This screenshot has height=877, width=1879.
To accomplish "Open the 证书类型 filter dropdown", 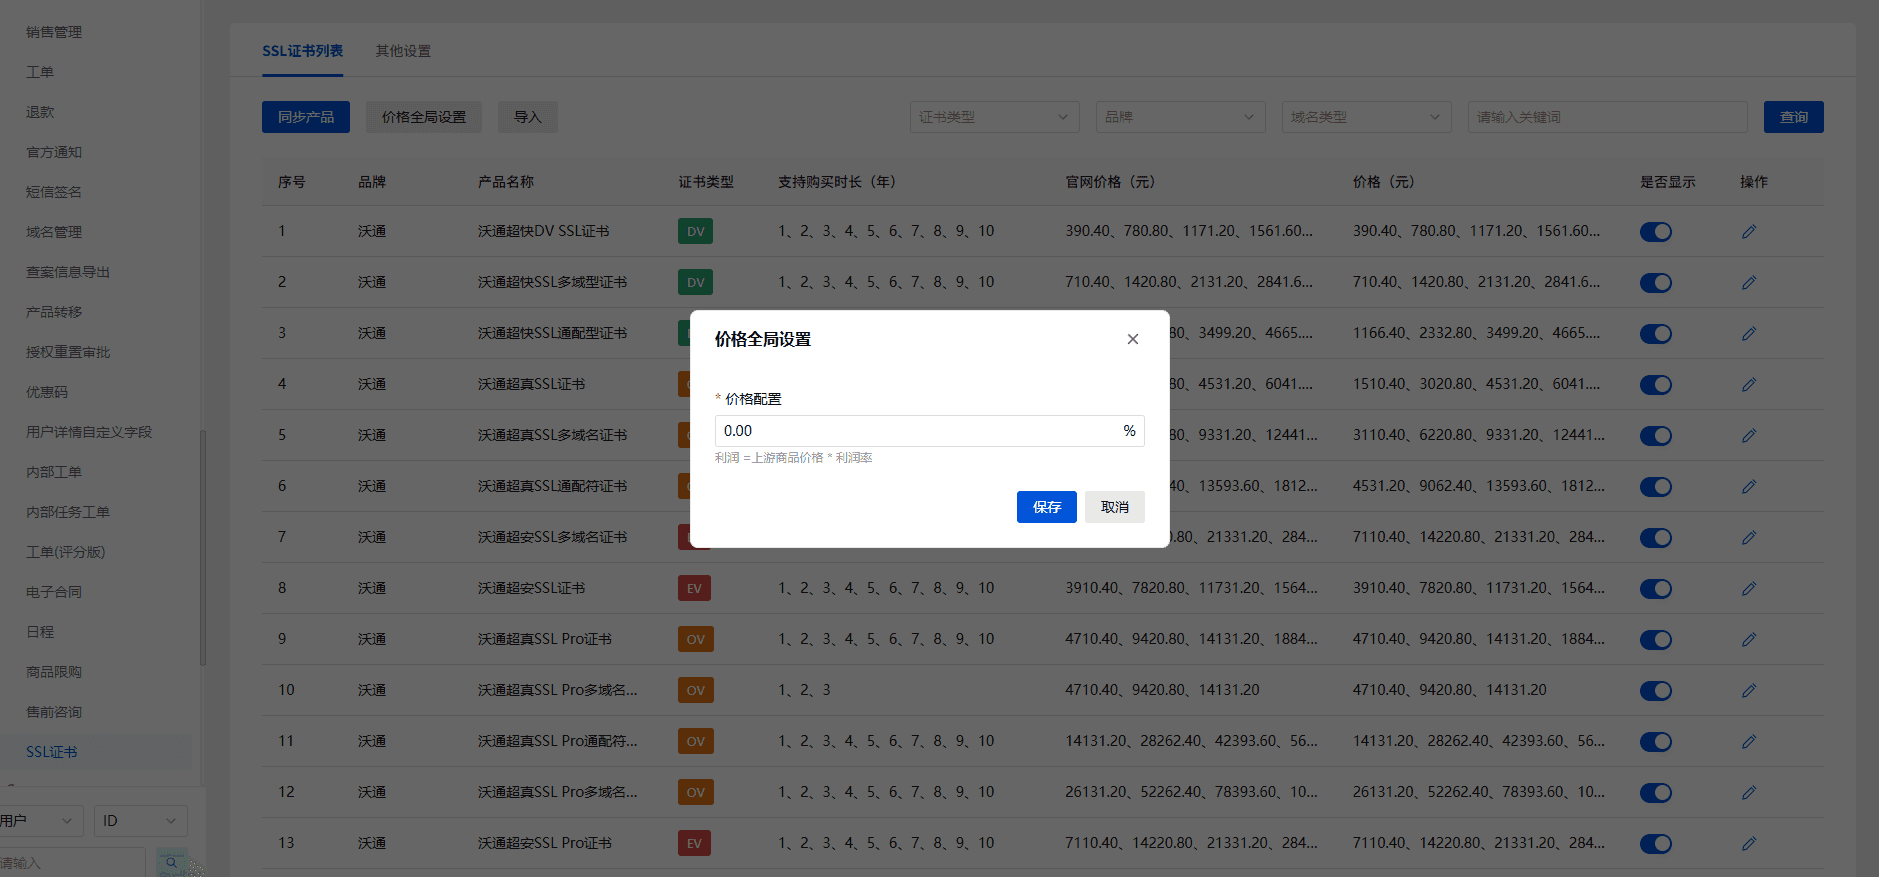I will point(995,117).
